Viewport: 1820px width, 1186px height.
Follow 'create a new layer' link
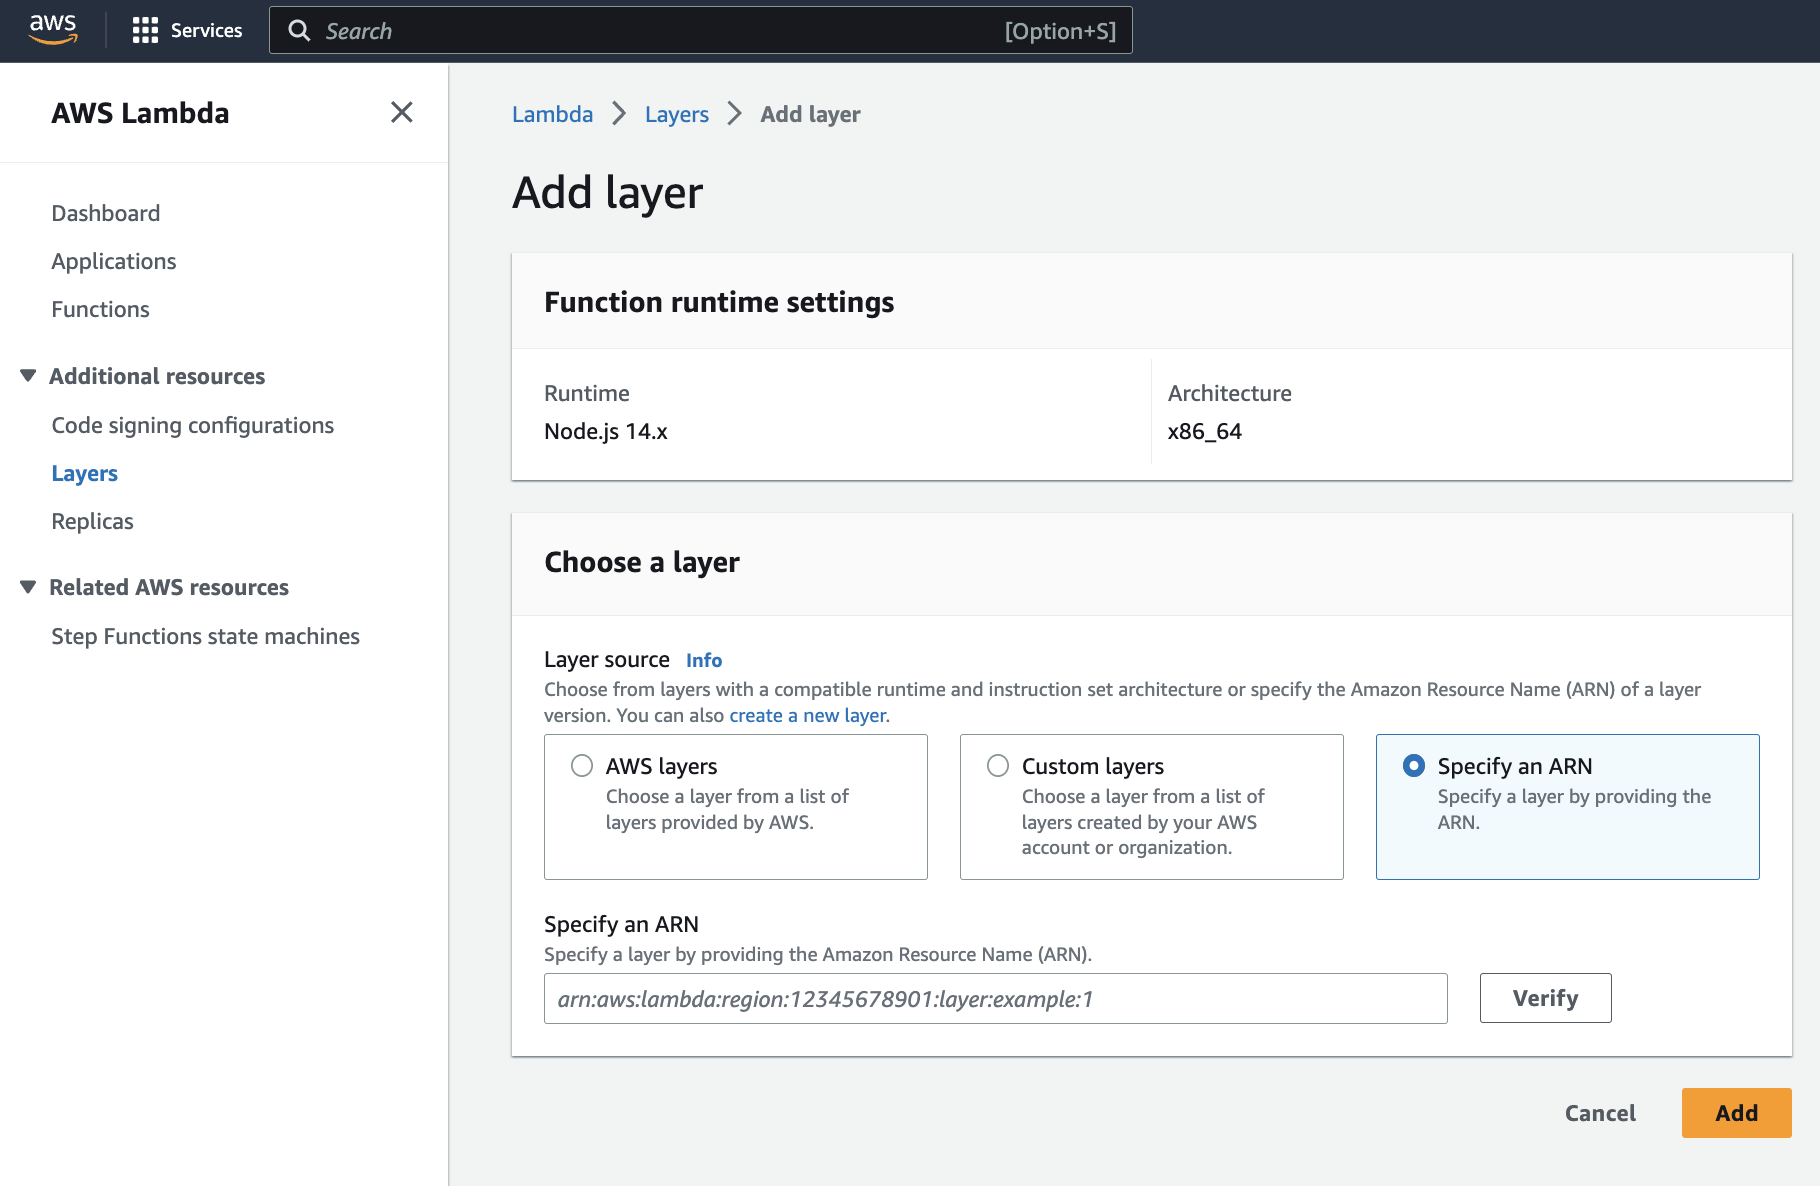(807, 715)
